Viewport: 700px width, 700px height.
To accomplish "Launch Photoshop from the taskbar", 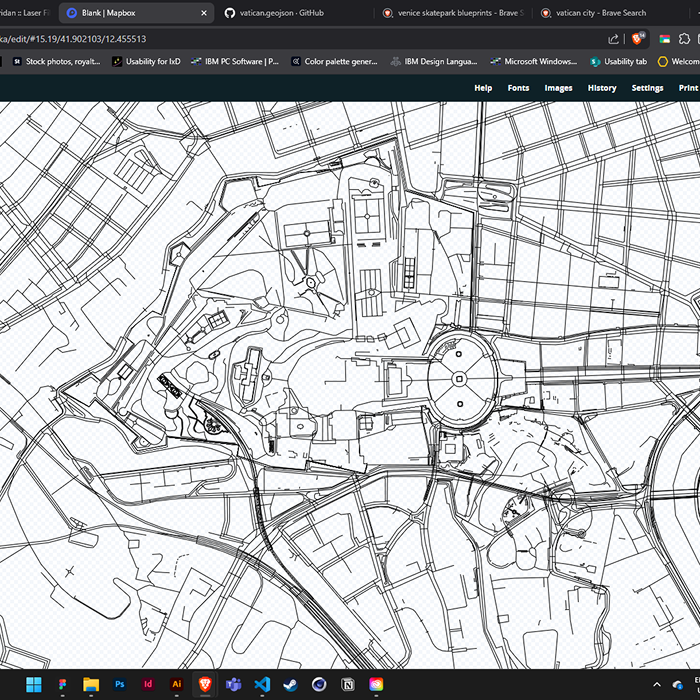I will (118, 684).
